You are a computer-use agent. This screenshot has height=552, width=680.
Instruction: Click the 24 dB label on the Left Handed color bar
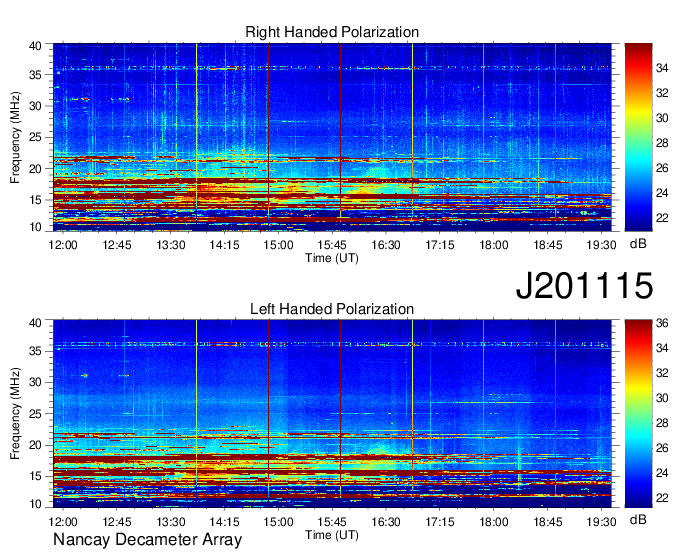tap(662, 473)
